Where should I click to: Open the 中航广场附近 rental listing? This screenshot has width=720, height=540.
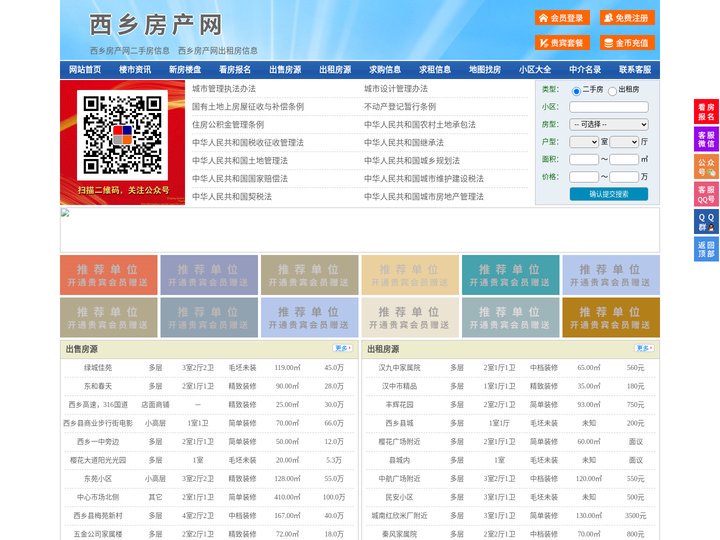click(399, 478)
